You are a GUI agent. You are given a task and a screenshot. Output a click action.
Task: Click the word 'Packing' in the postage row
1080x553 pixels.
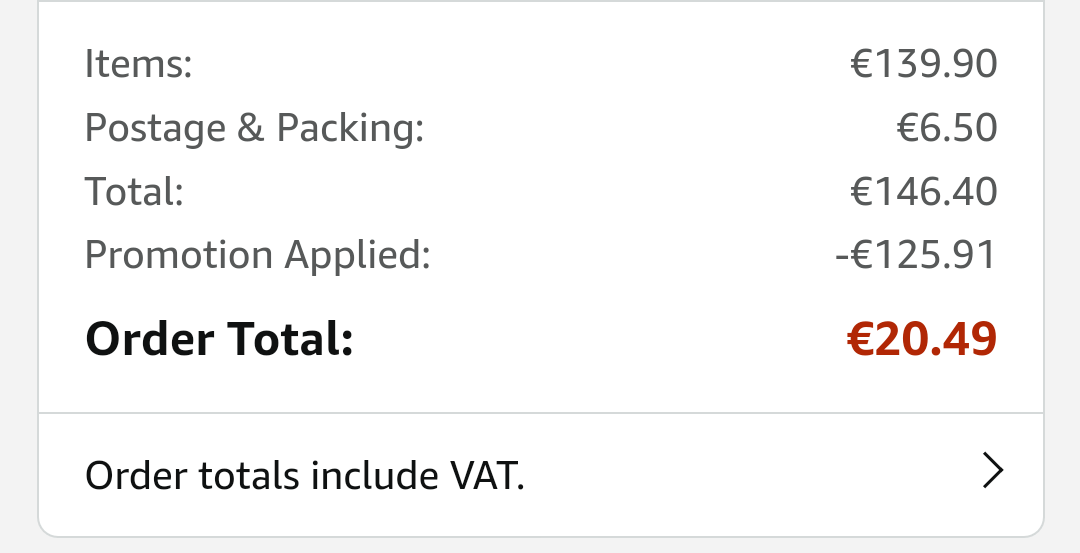click(350, 128)
